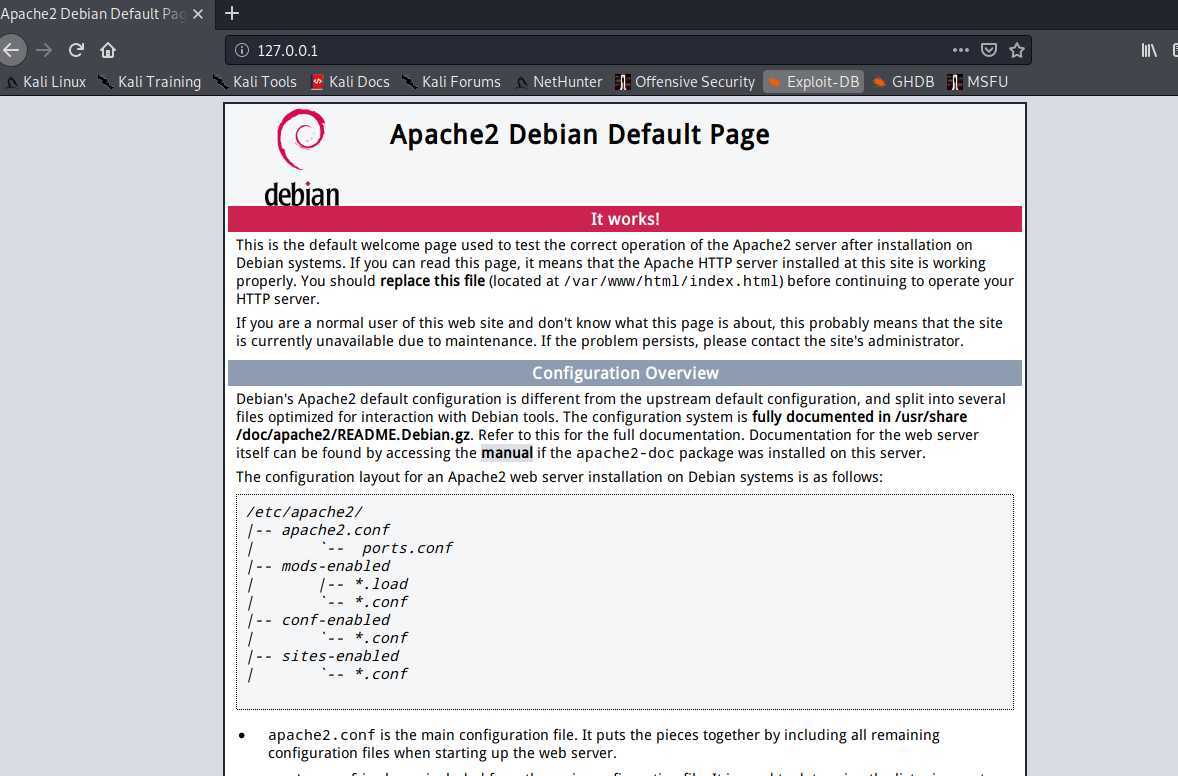
Task: Click the Debian swirl logo image
Action: coord(301,157)
